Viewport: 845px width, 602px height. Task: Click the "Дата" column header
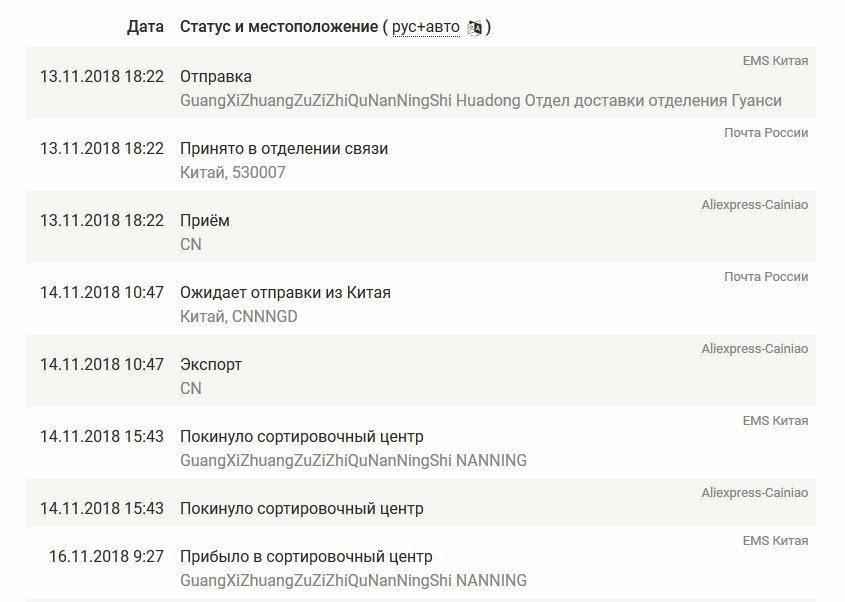point(145,27)
